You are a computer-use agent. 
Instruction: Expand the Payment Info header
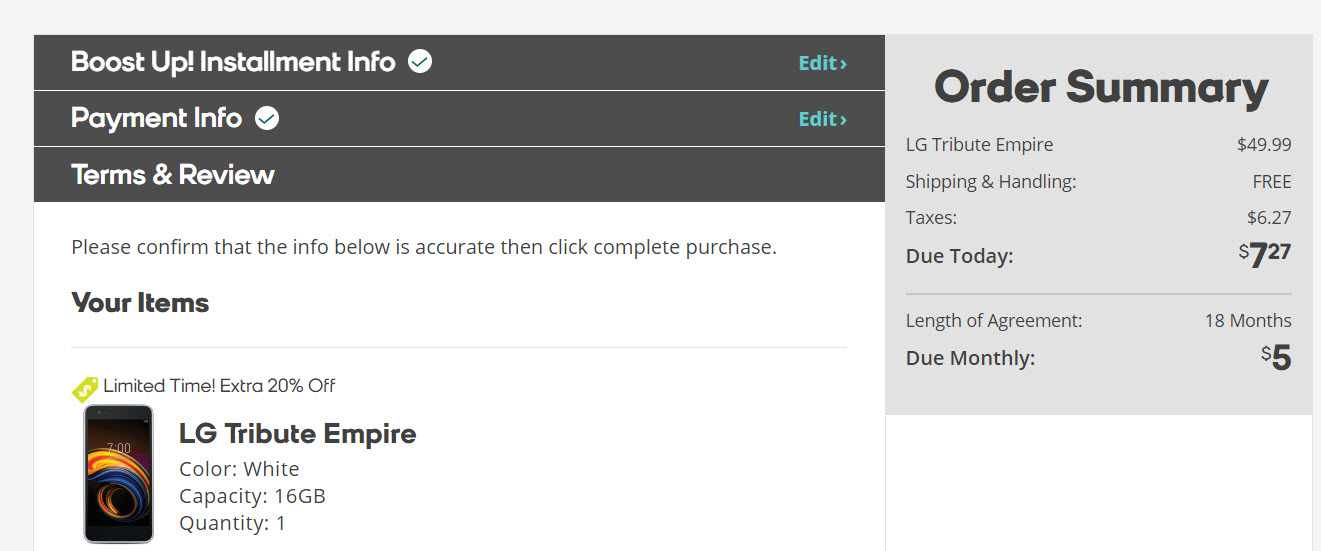[x=156, y=119]
